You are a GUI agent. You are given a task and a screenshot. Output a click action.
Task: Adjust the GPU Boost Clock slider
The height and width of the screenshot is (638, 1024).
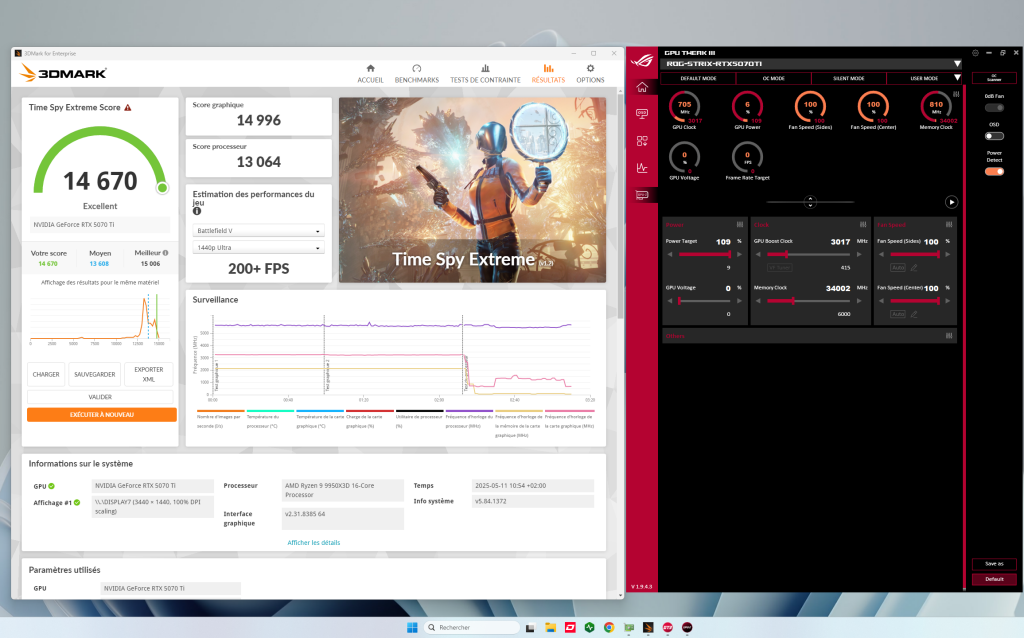coord(809,255)
